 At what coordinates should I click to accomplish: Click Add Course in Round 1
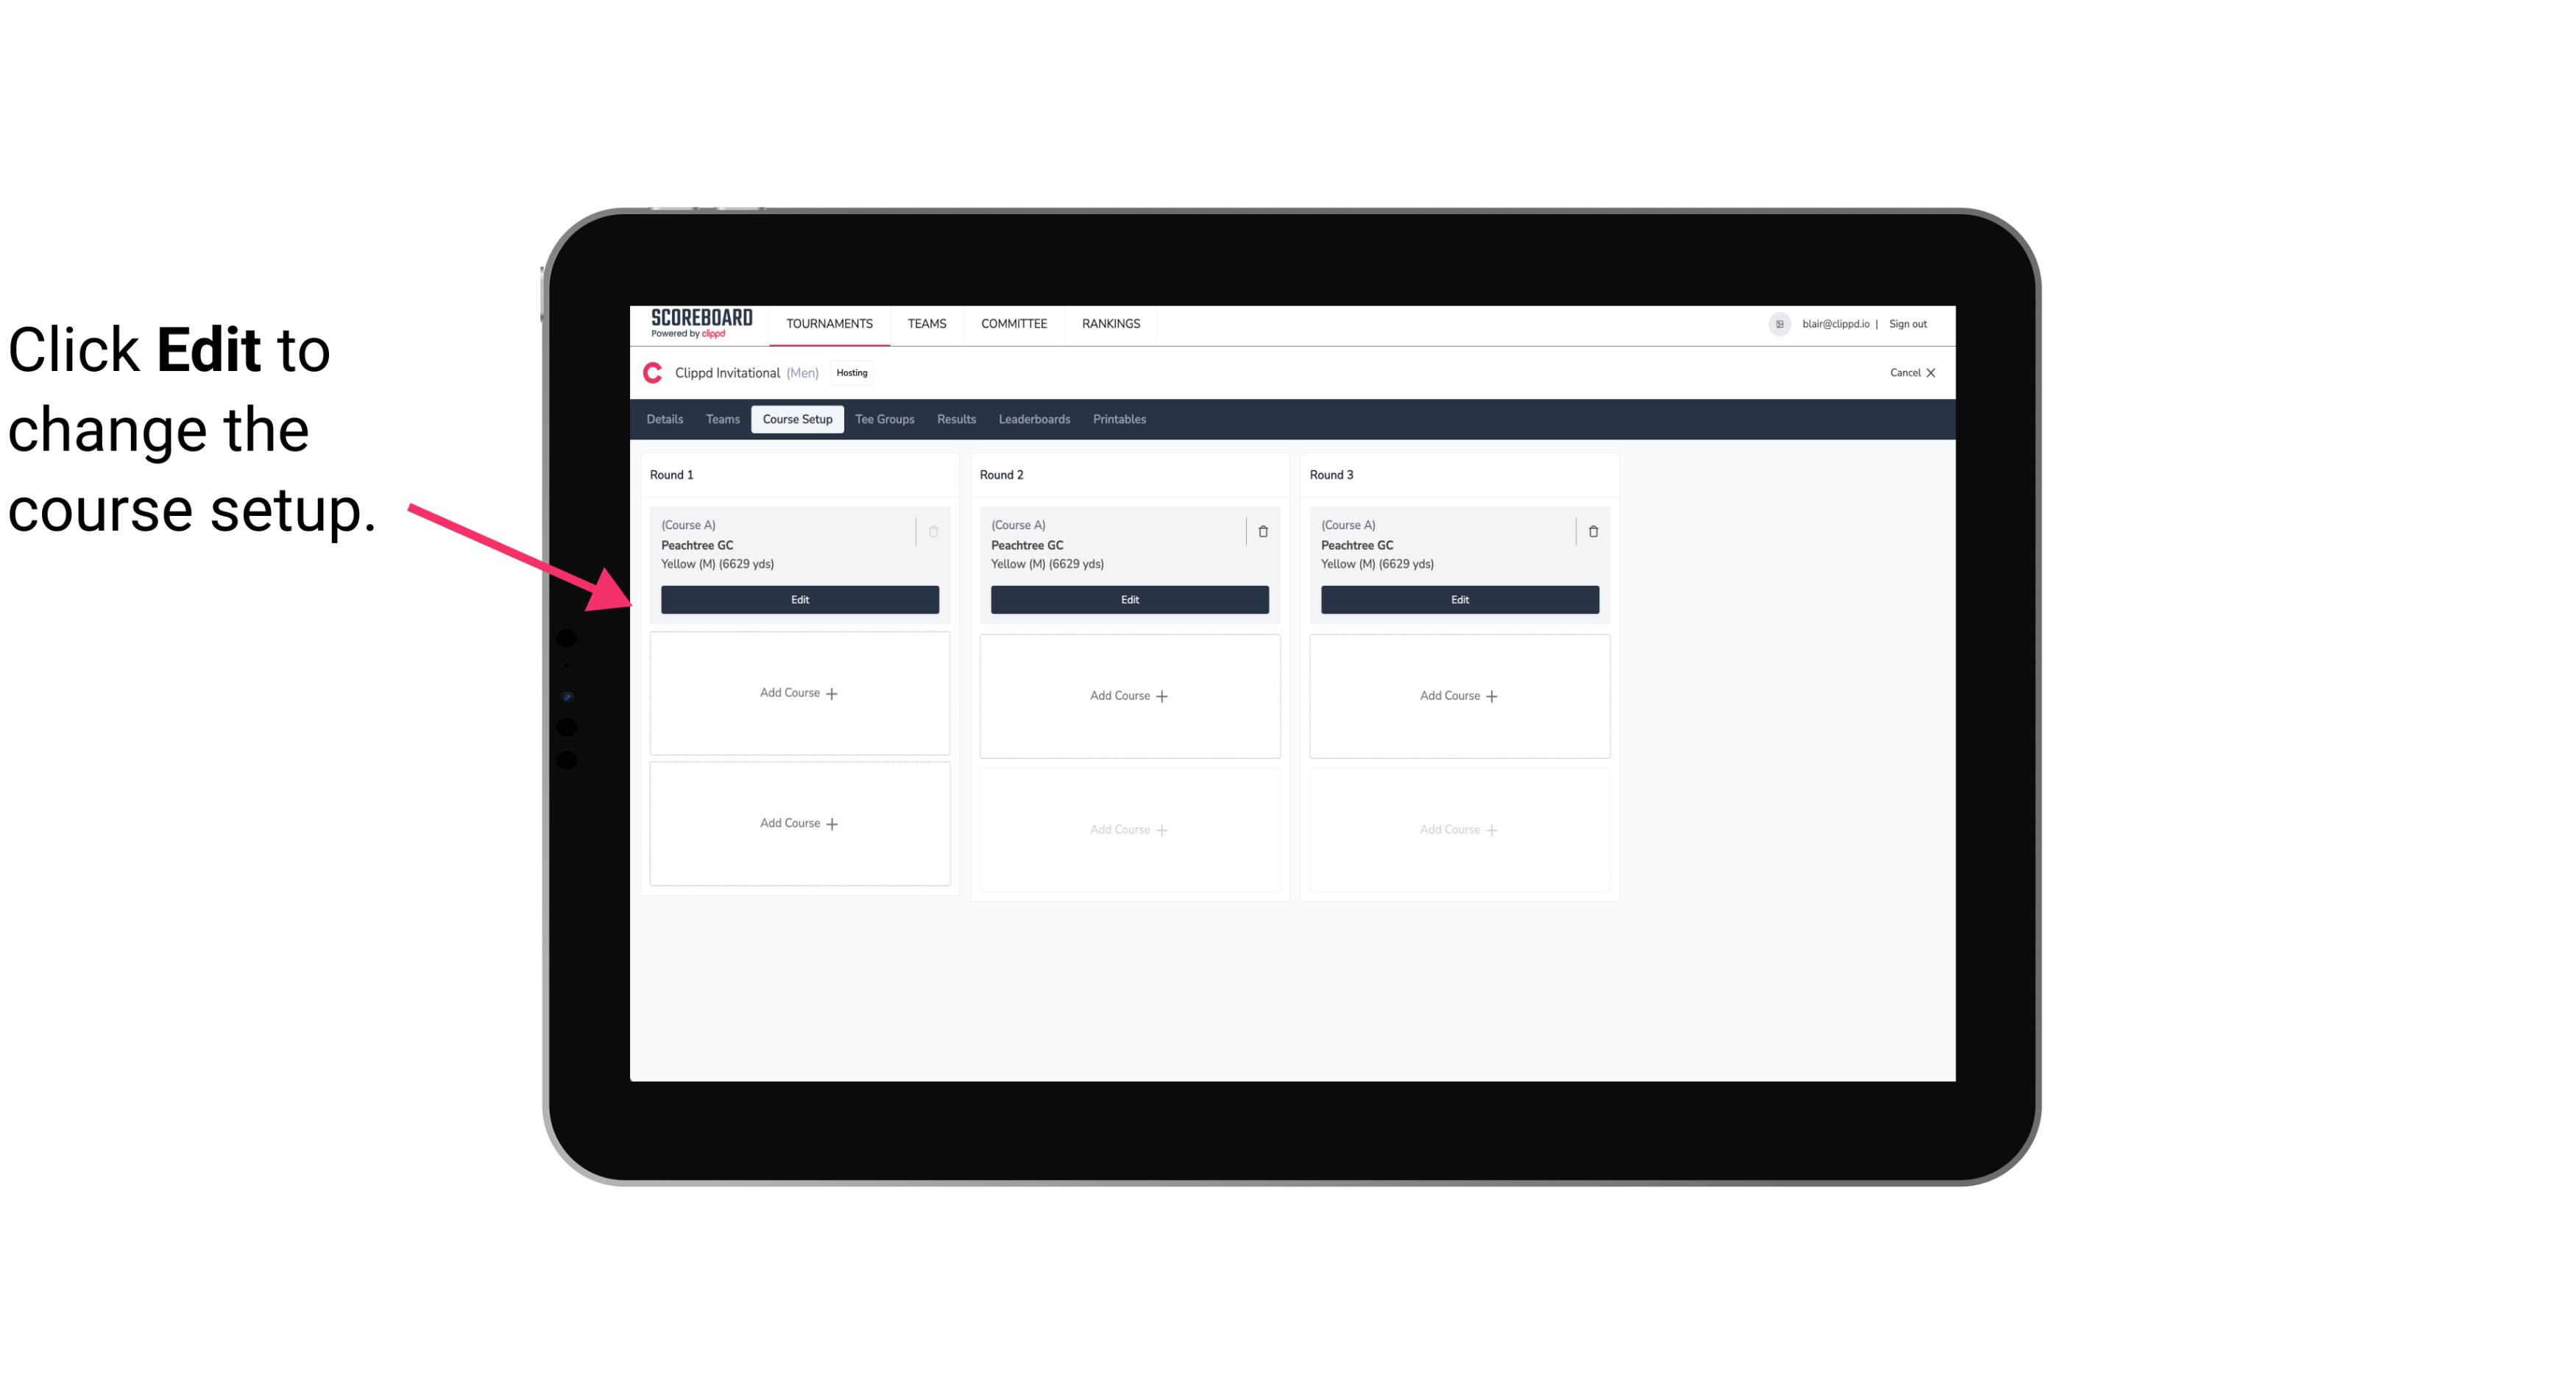click(x=799, y=693)
